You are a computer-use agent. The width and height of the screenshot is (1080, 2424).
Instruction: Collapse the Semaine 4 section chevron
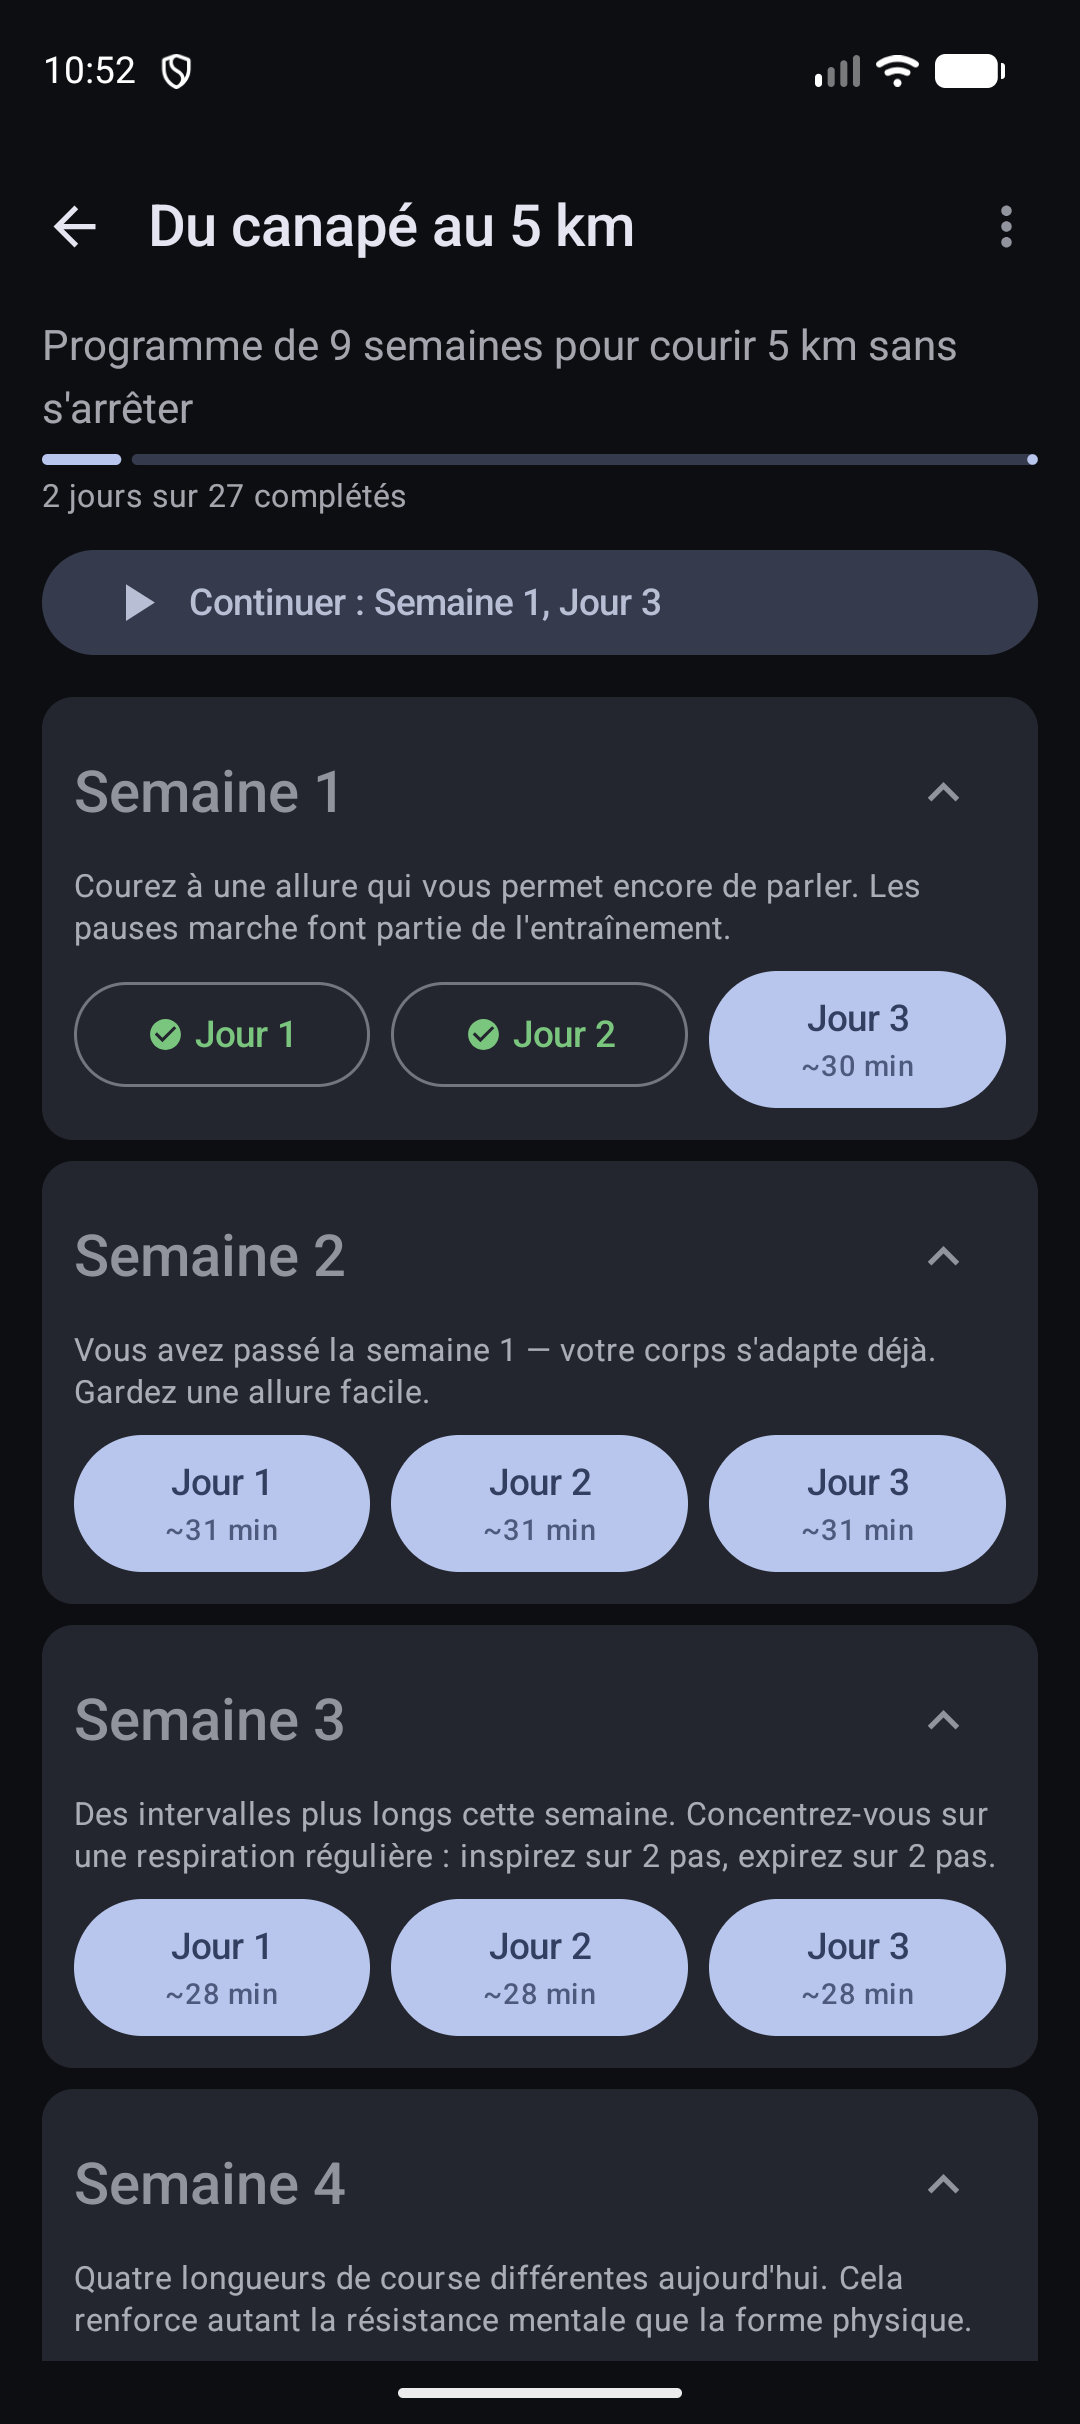tap(943, 2185)
